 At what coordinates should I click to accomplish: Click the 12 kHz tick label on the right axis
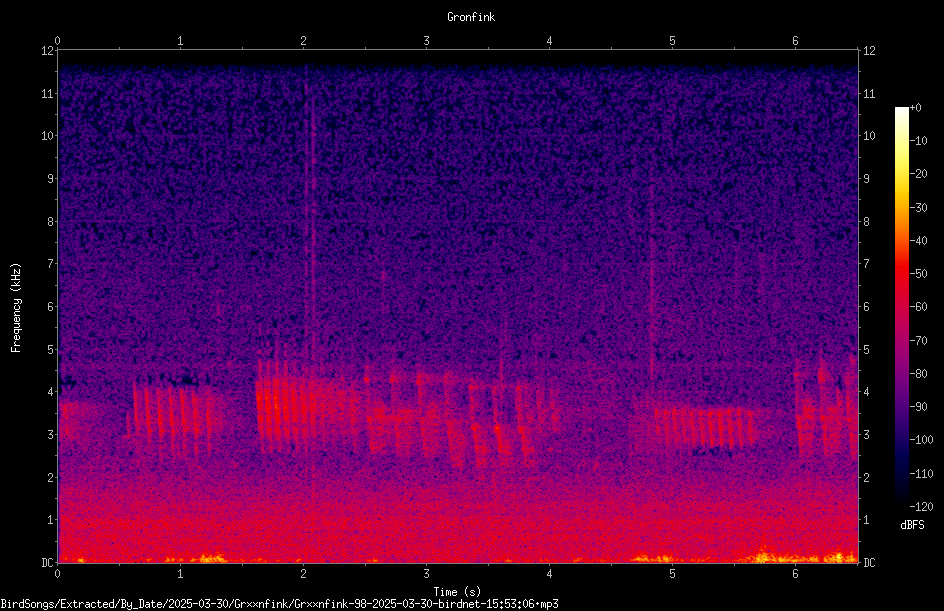[x=869, y=51]
